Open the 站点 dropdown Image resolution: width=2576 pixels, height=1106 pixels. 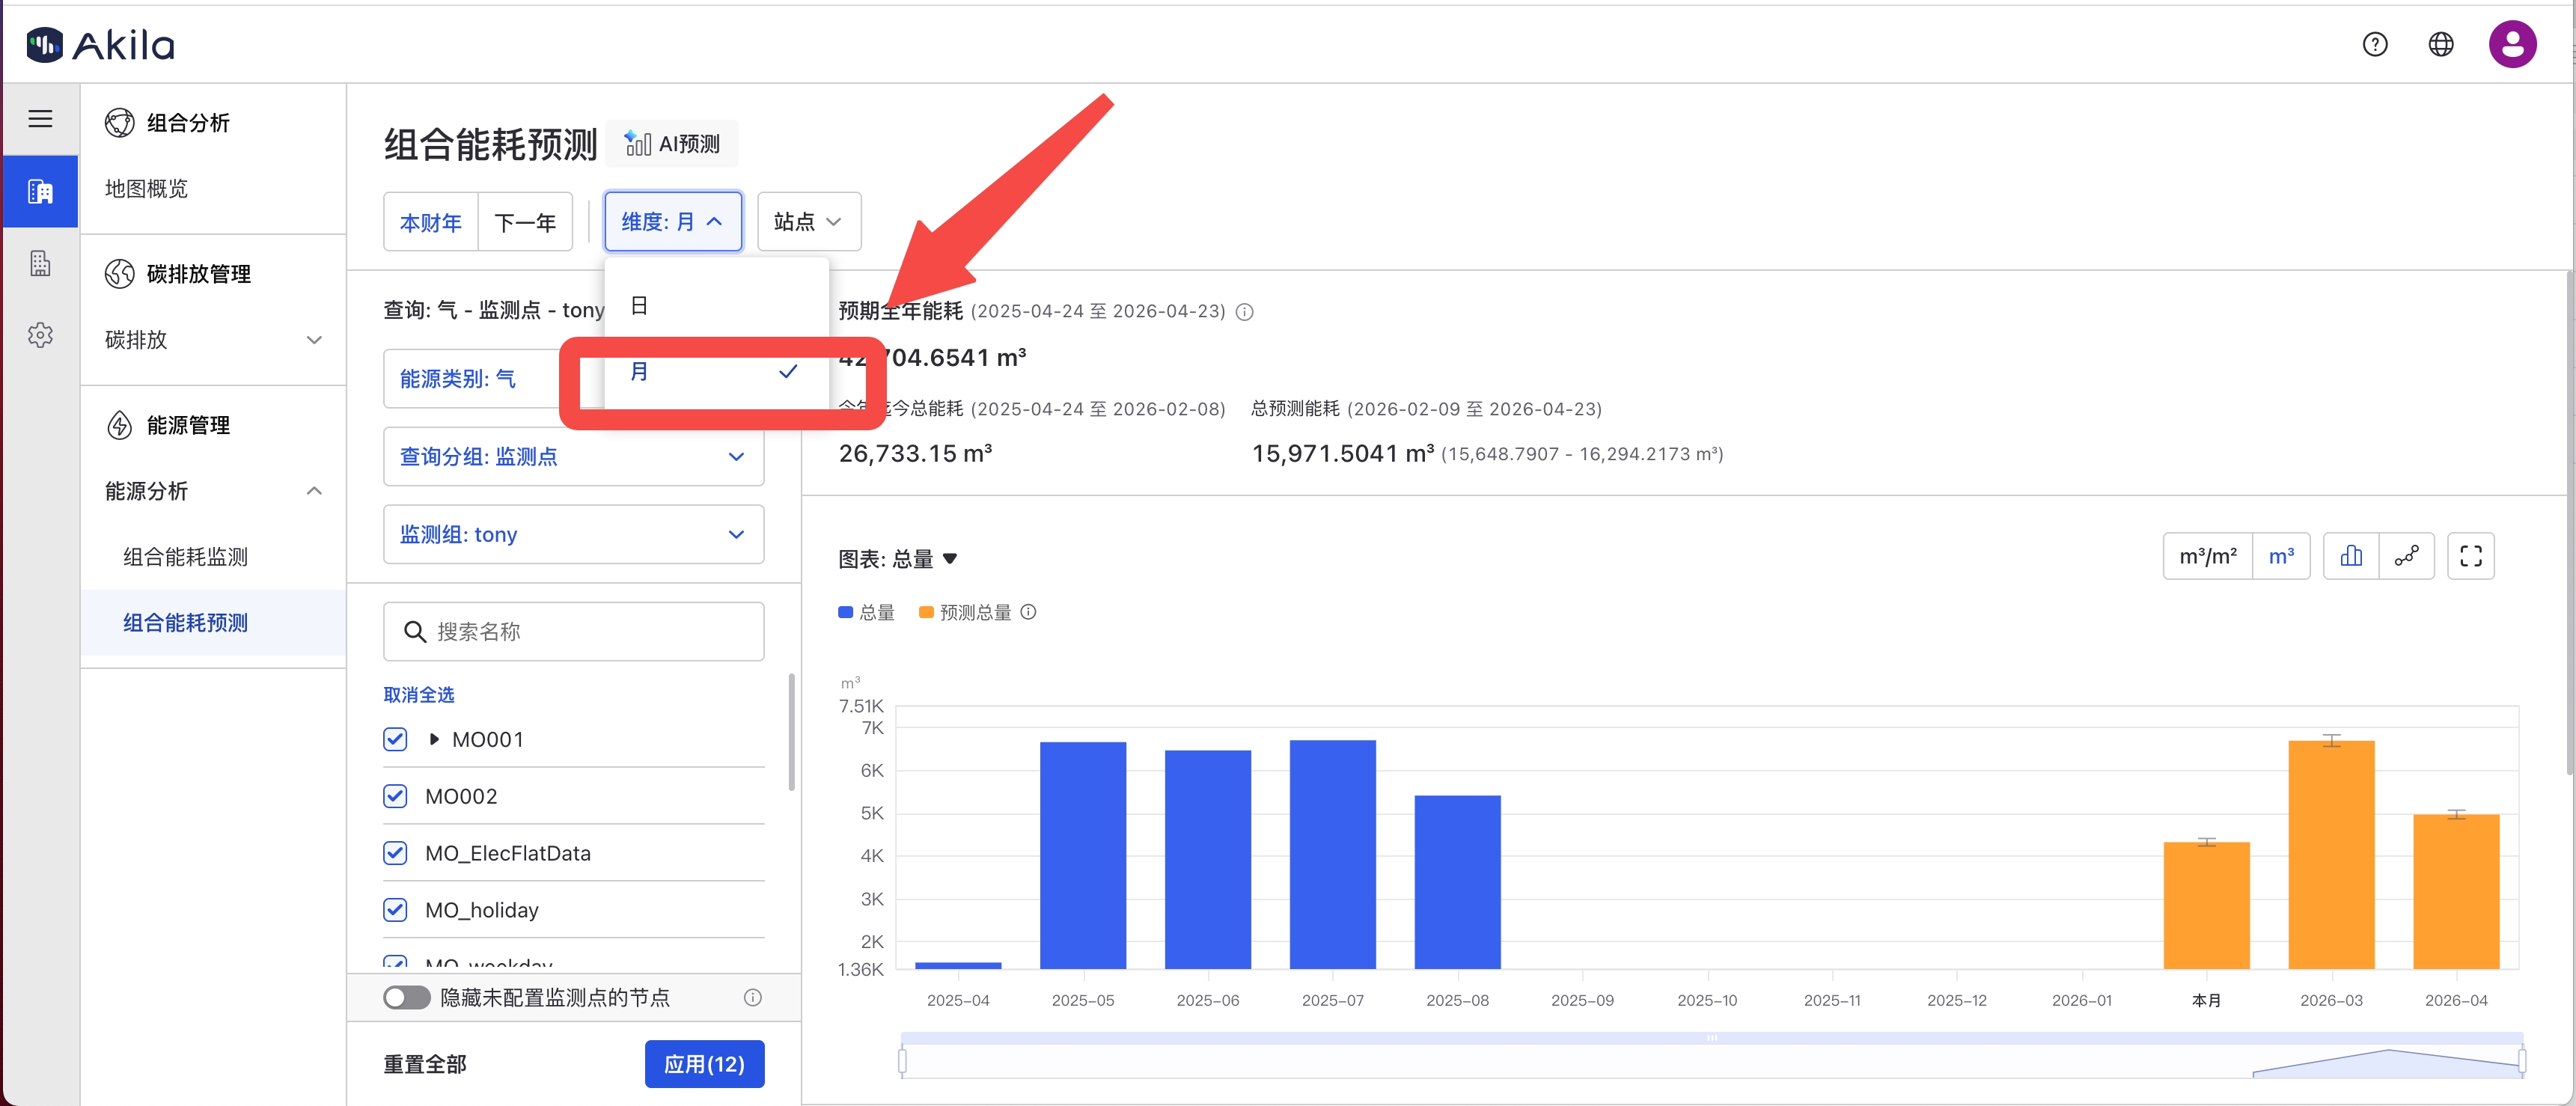click(x=808, y=222)
